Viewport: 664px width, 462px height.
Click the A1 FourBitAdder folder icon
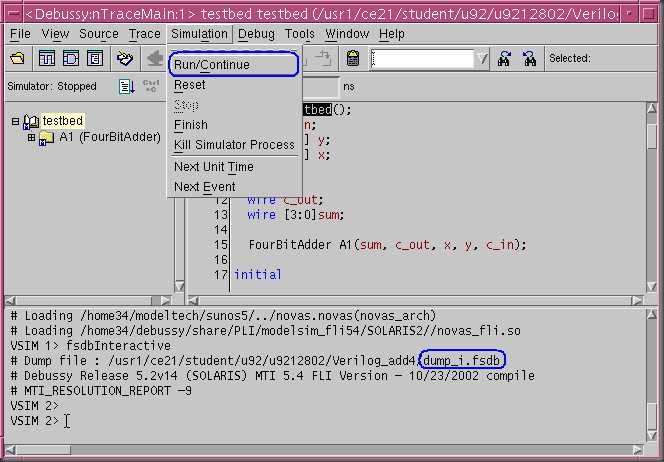point(46,138)
